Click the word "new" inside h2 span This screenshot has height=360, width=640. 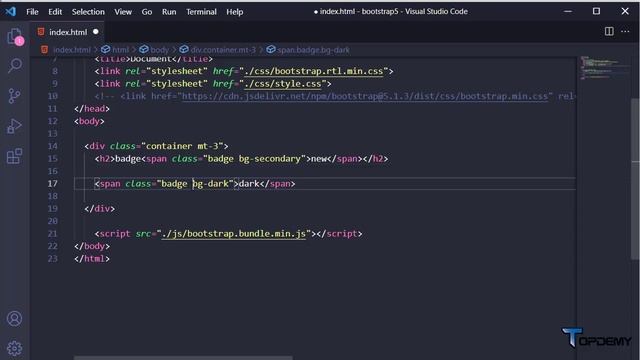point(319,159)
